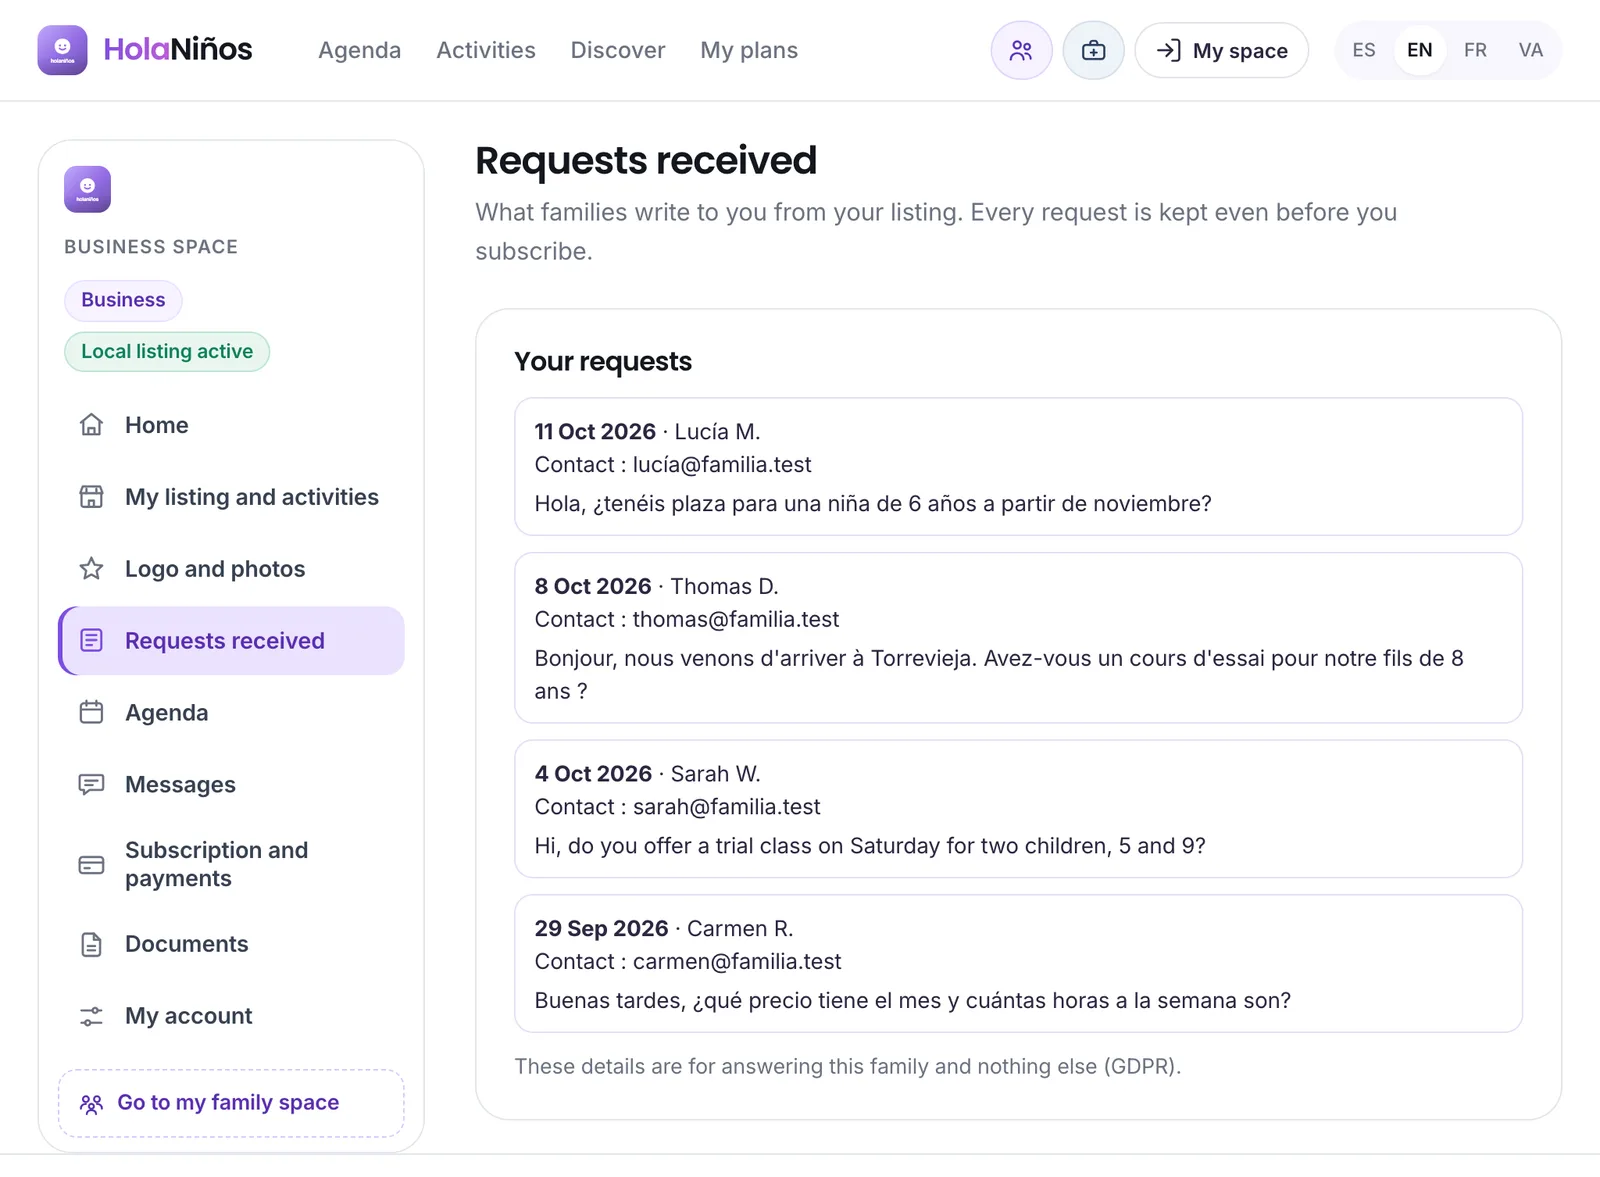1600x1177 pixels.
Task: Open request from Lucía M.
Action: tap(1018, 467)
